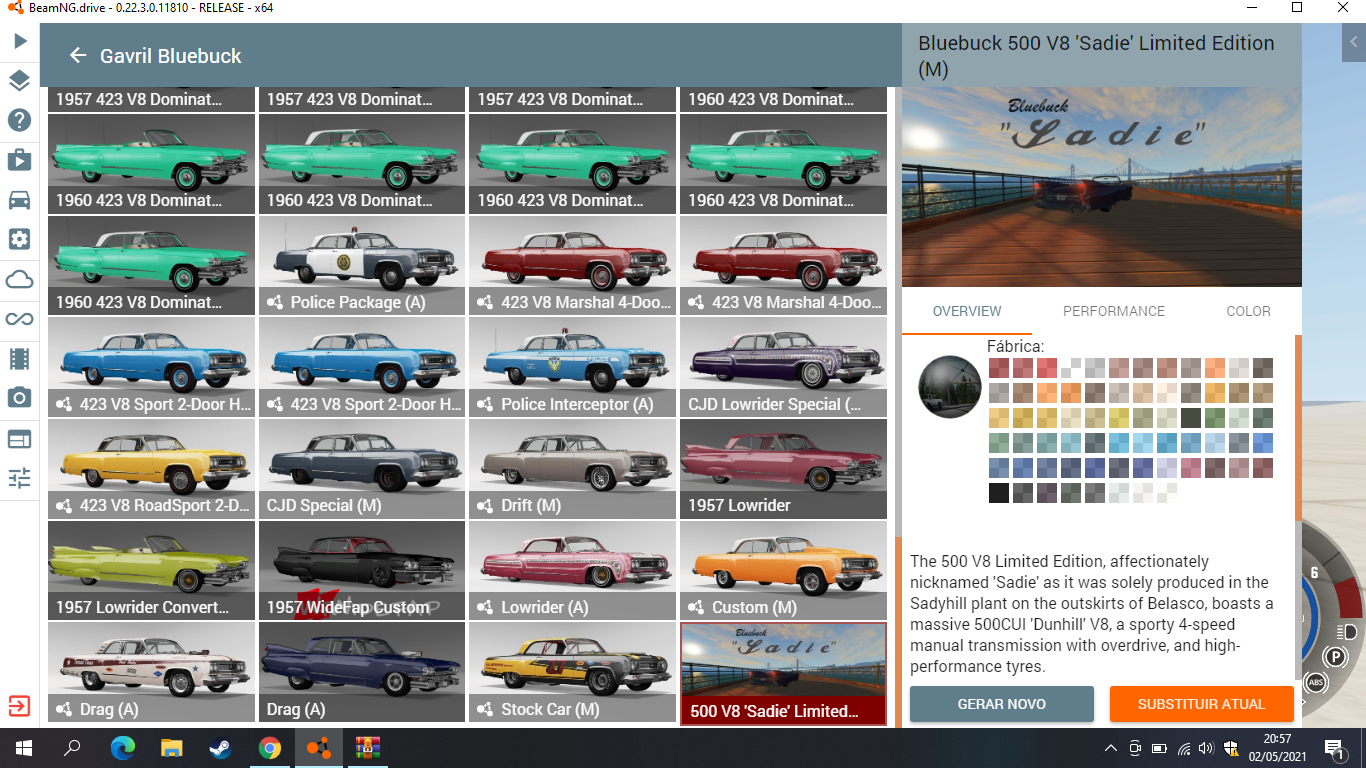Click the infinity loop icon in sidebar
Screen dimensions: 1366x768
click(20, 319)
